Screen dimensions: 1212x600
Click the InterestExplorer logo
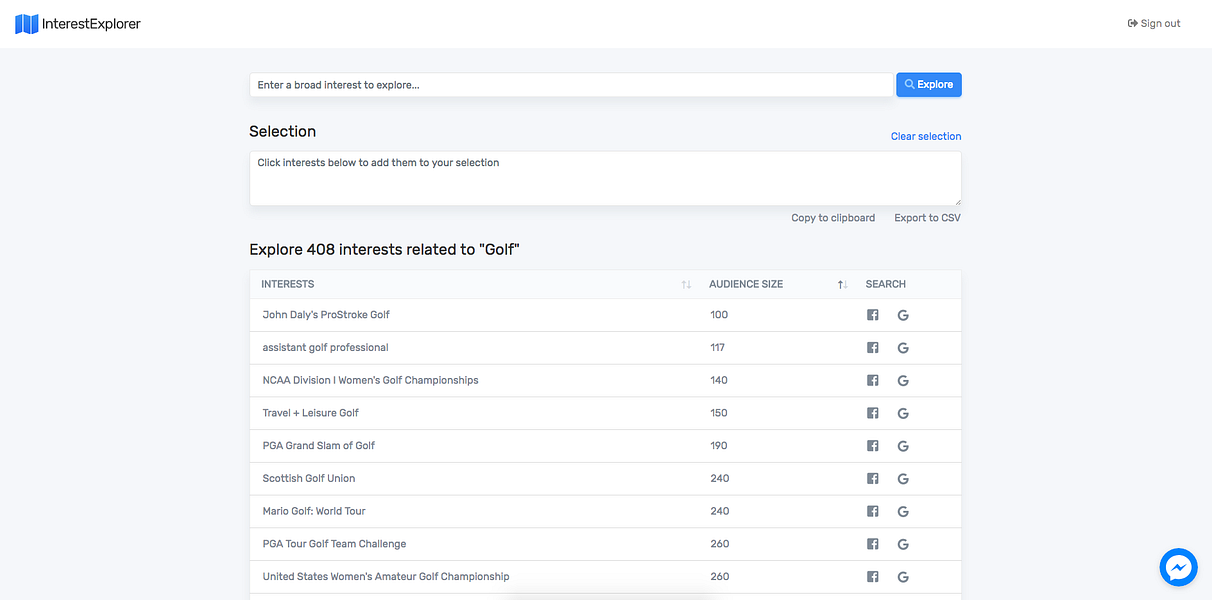[78, 24]
